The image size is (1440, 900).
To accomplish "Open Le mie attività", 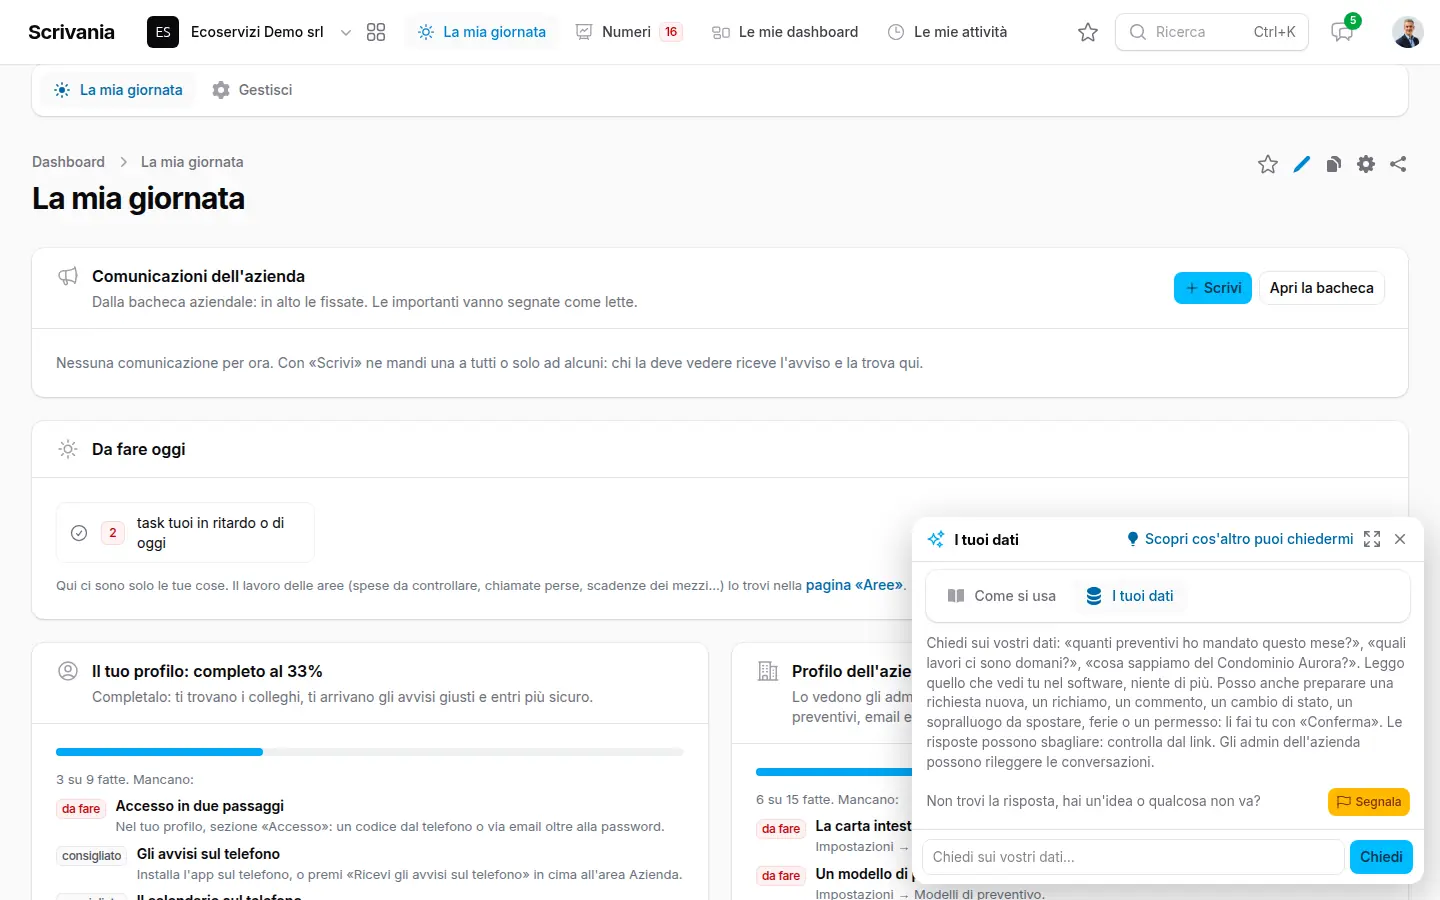I will pyautogui.click(x=948, y=32).
